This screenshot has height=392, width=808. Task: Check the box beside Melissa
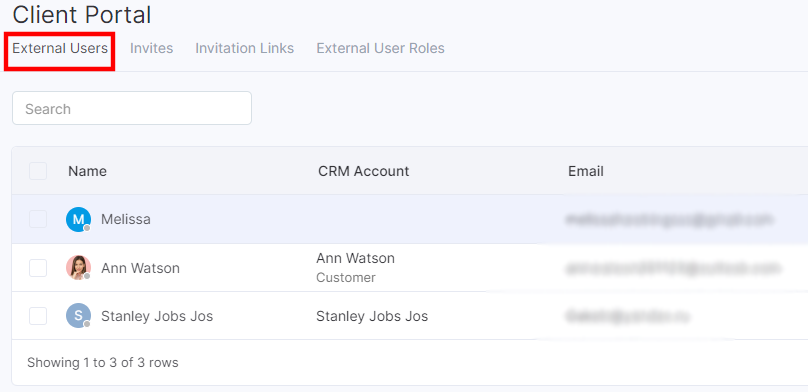38,219
